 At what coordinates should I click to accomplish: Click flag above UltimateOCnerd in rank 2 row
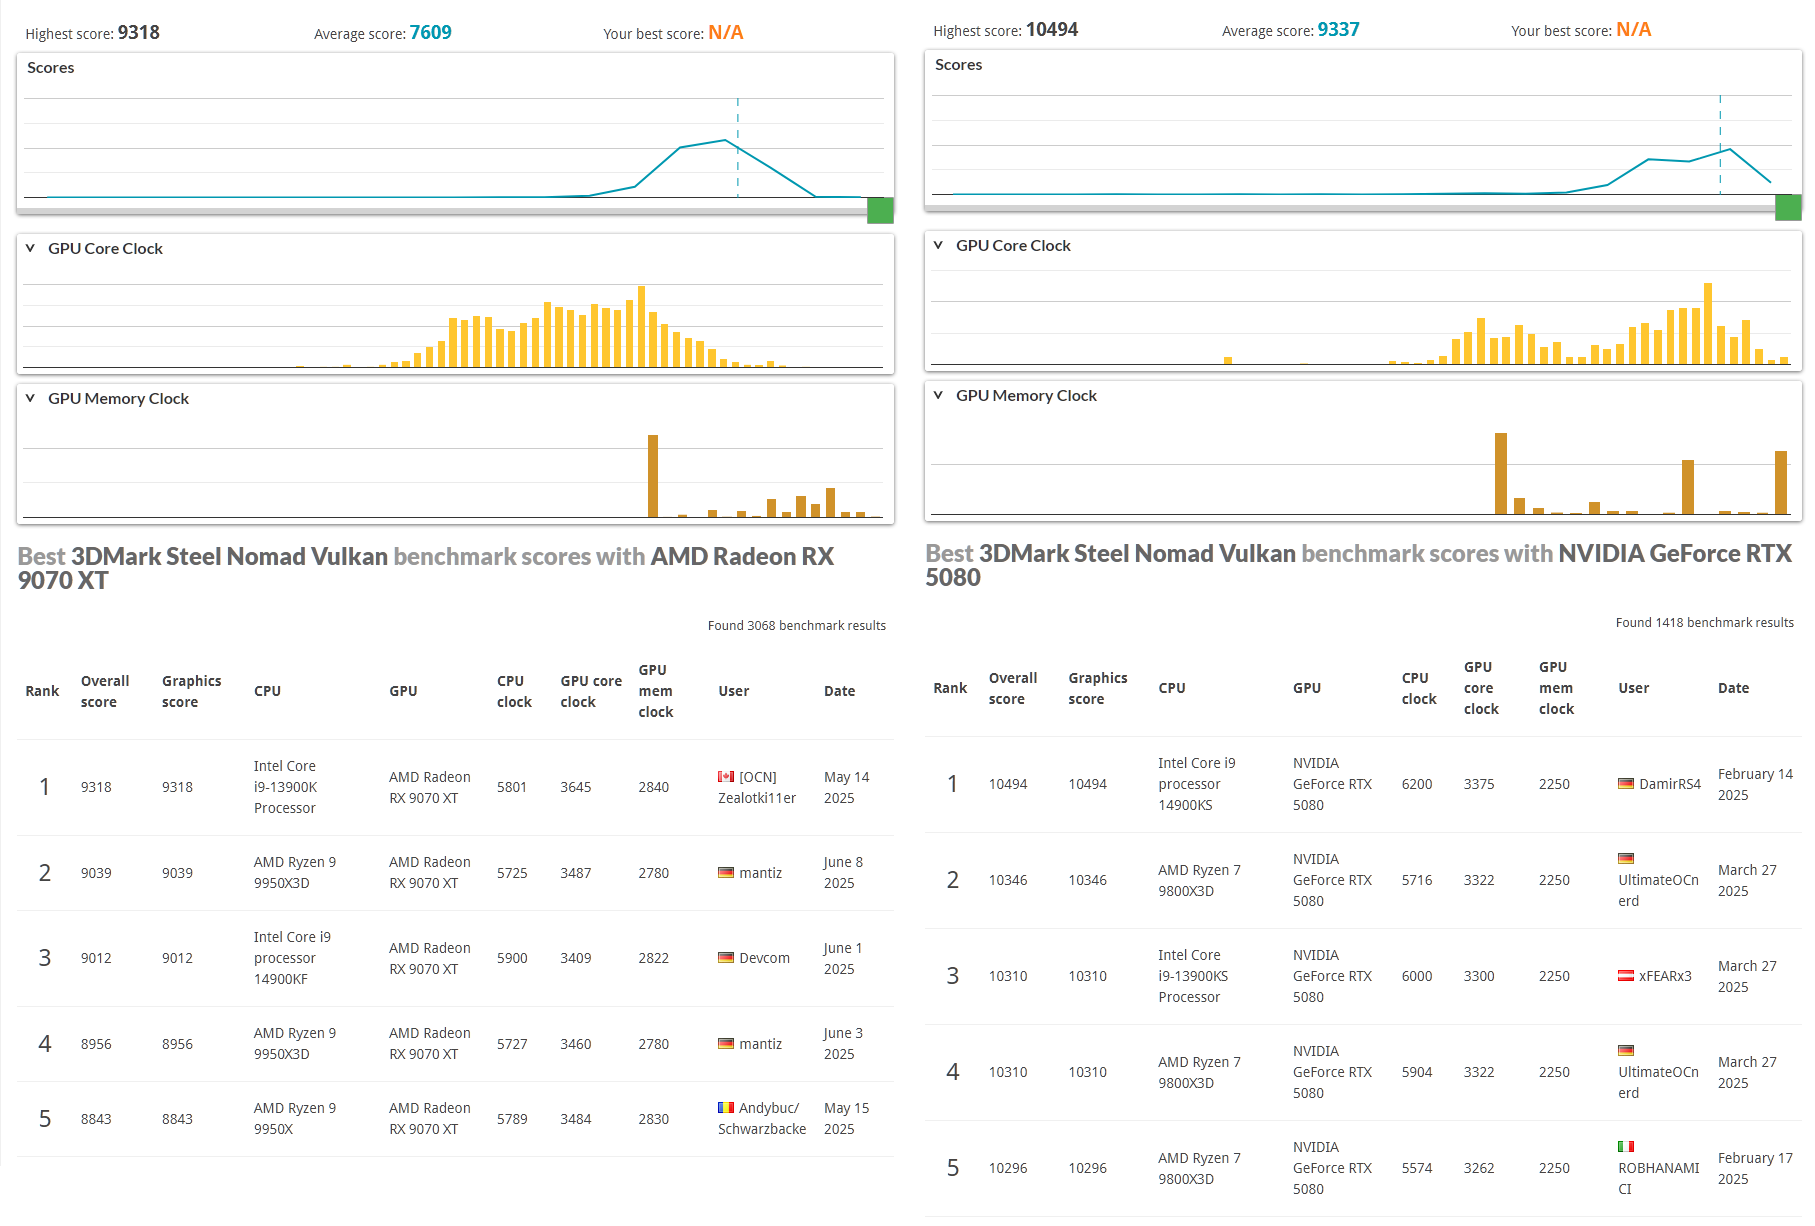click(1626, 859)
